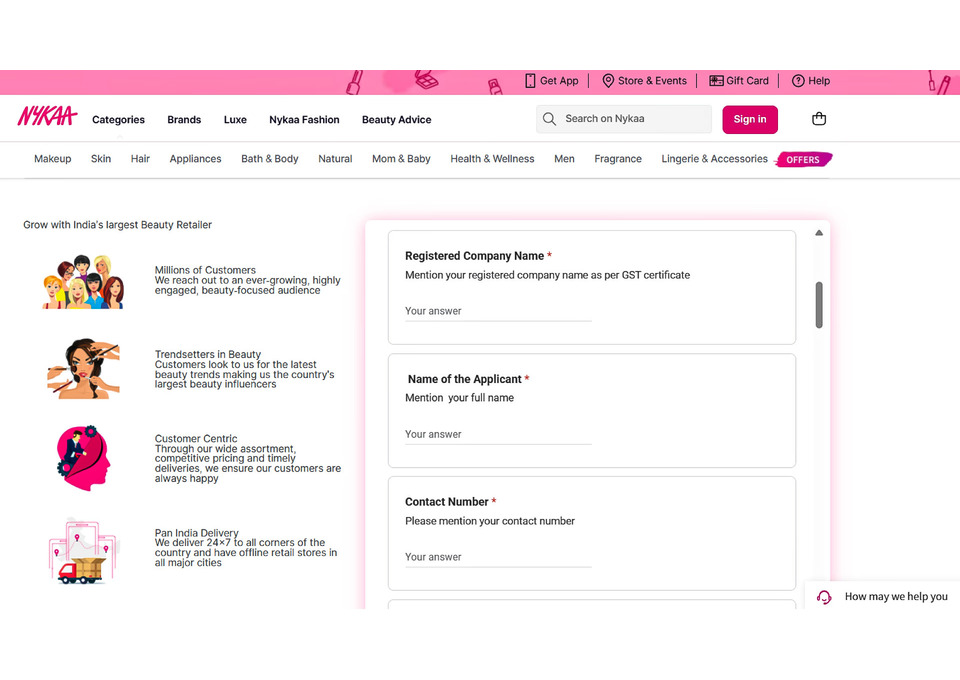960x680 pixels.
Task: Select the Skin category
Action: coord(101,159)
